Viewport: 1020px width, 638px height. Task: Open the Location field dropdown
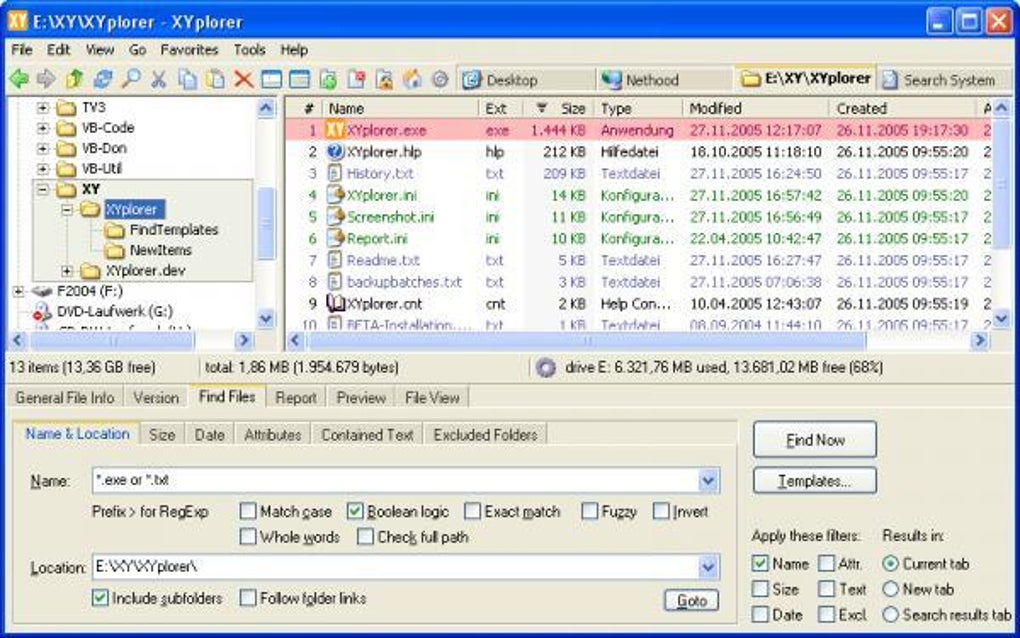708,567
